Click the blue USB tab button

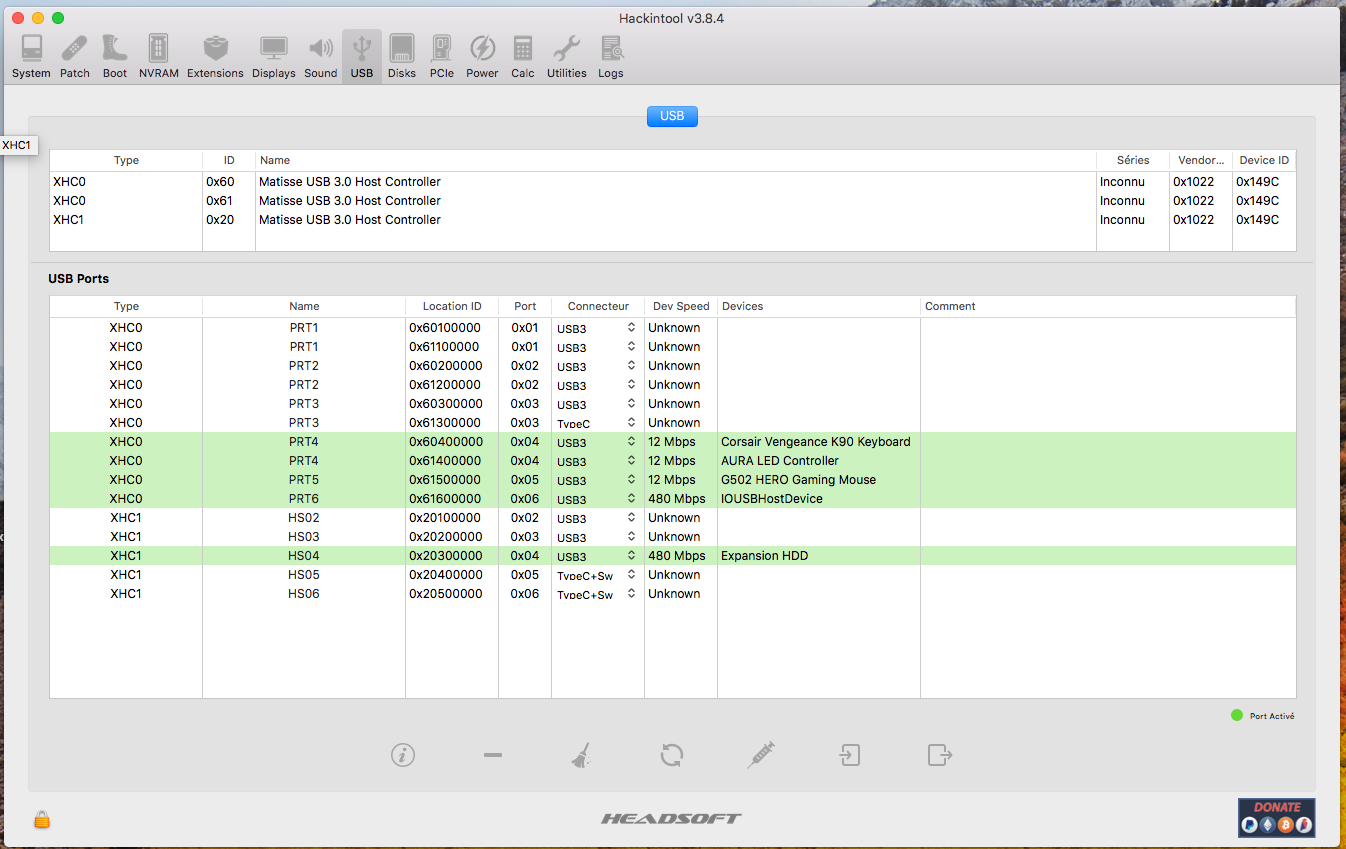[x=672, y=116]
